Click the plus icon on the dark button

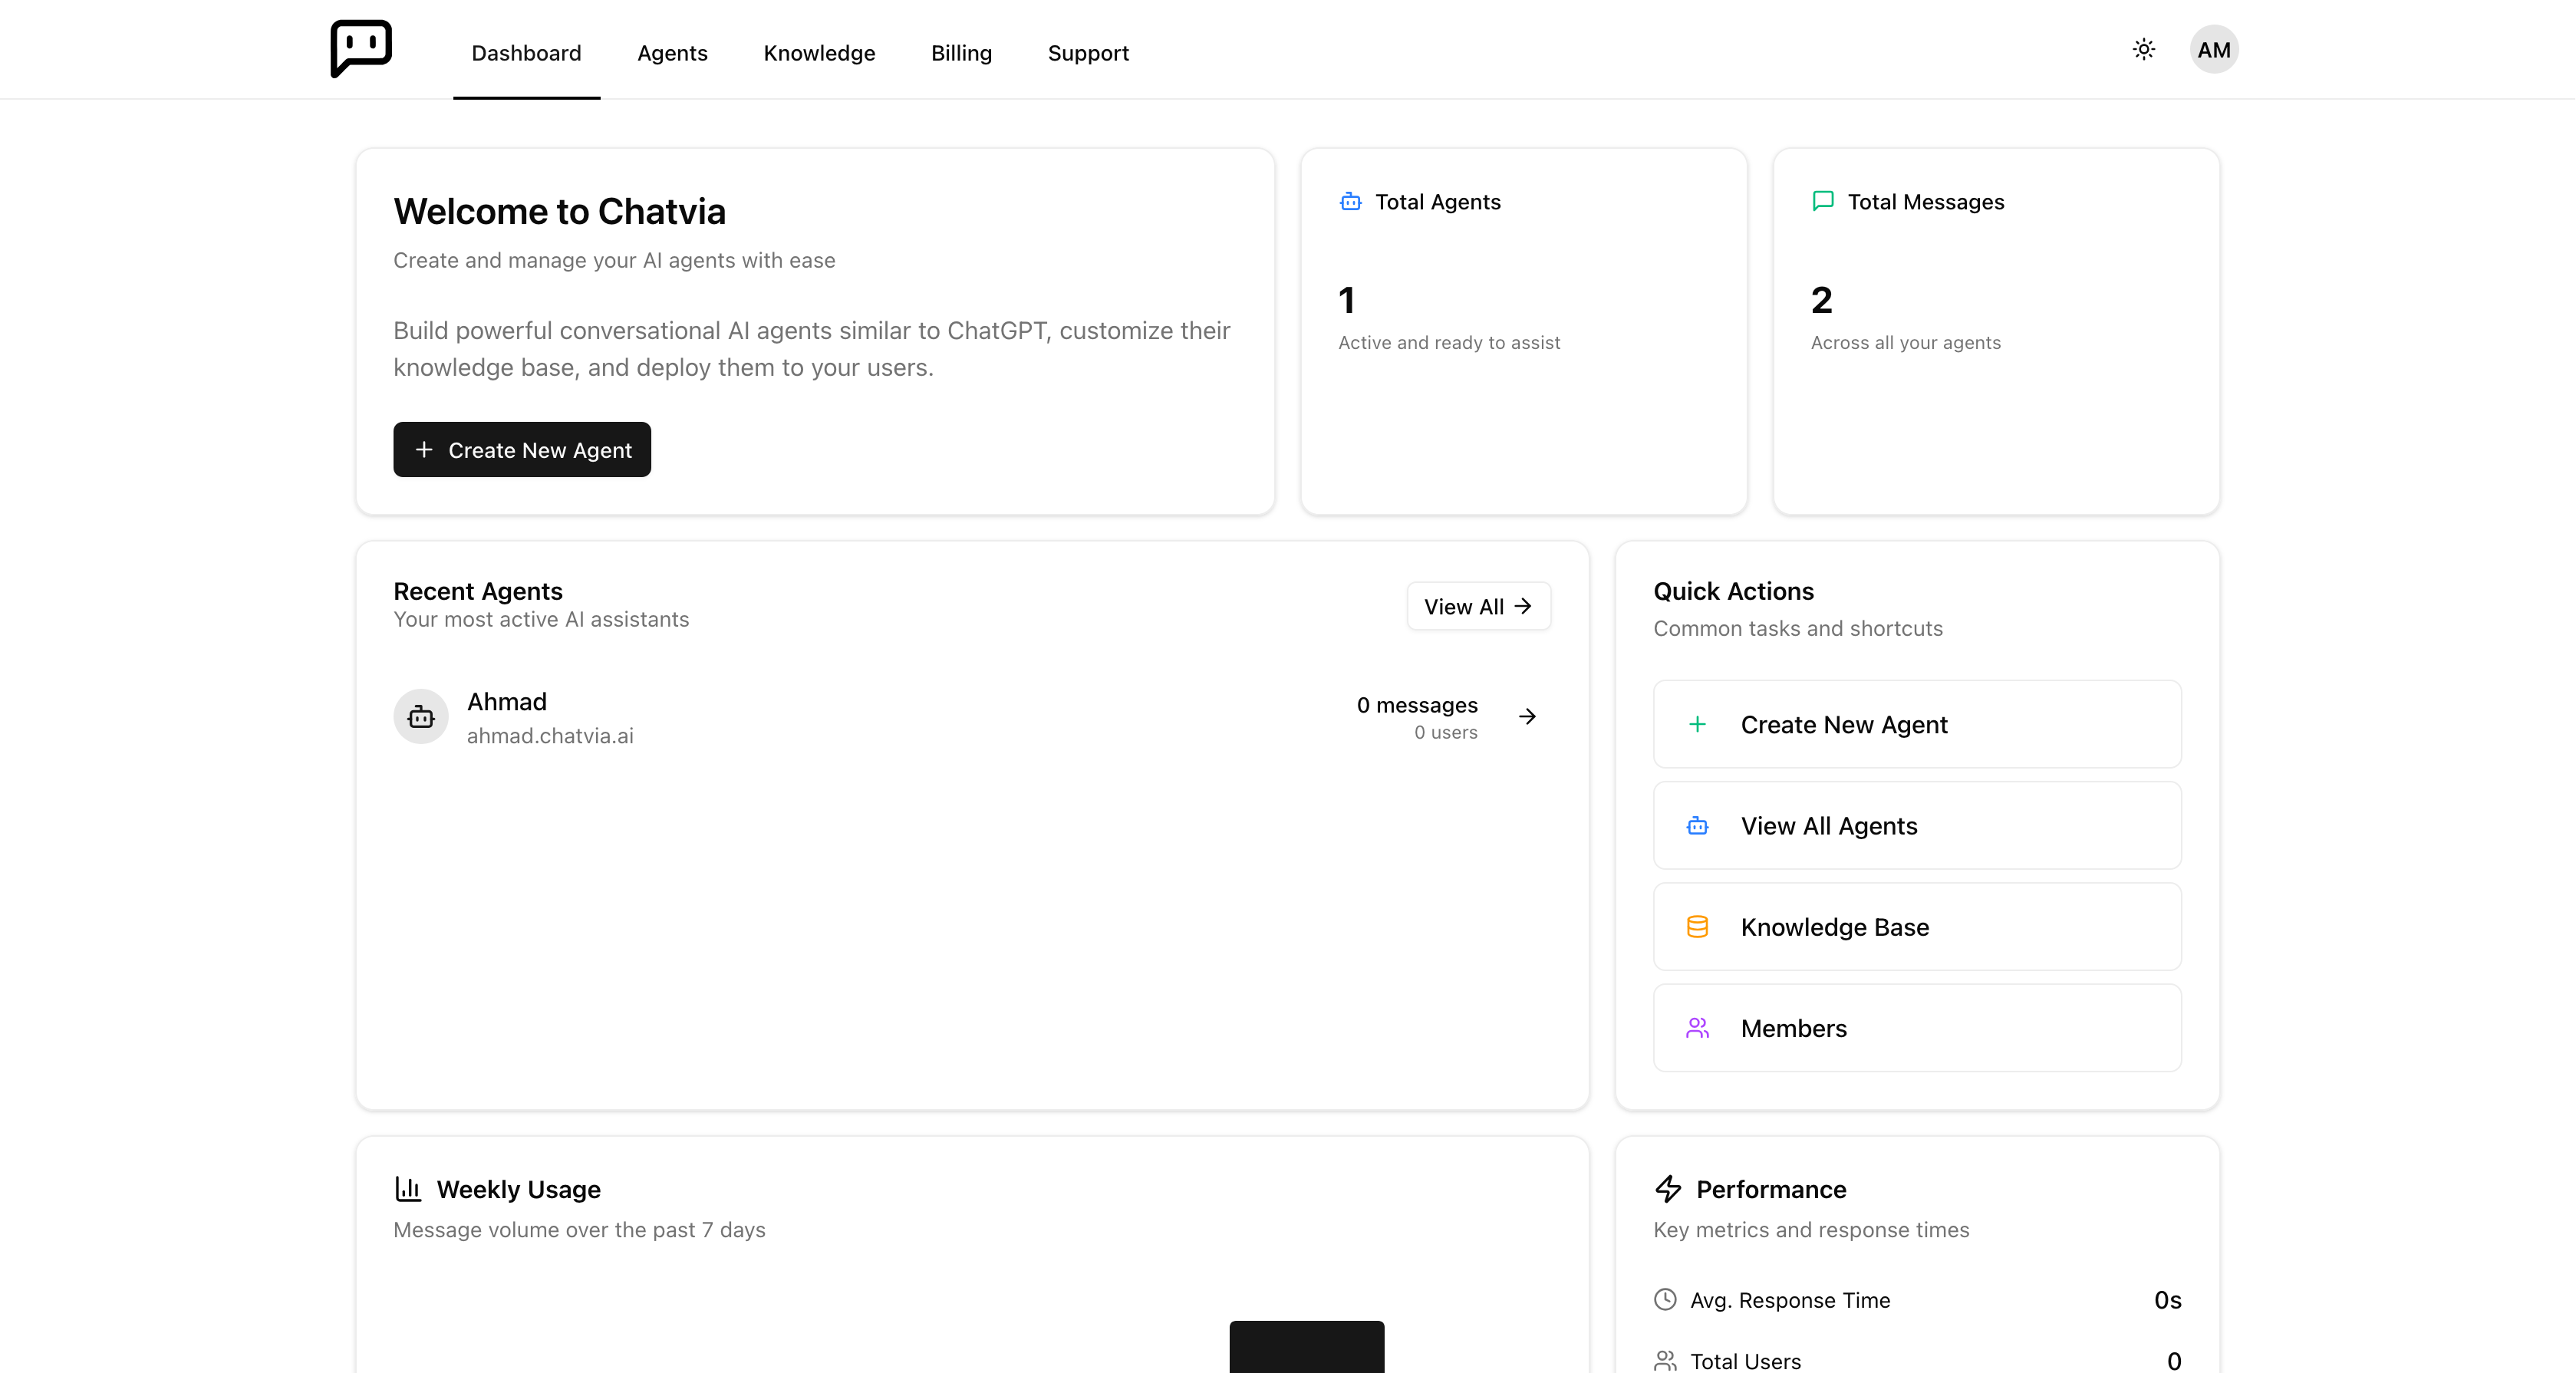[424, 450]
